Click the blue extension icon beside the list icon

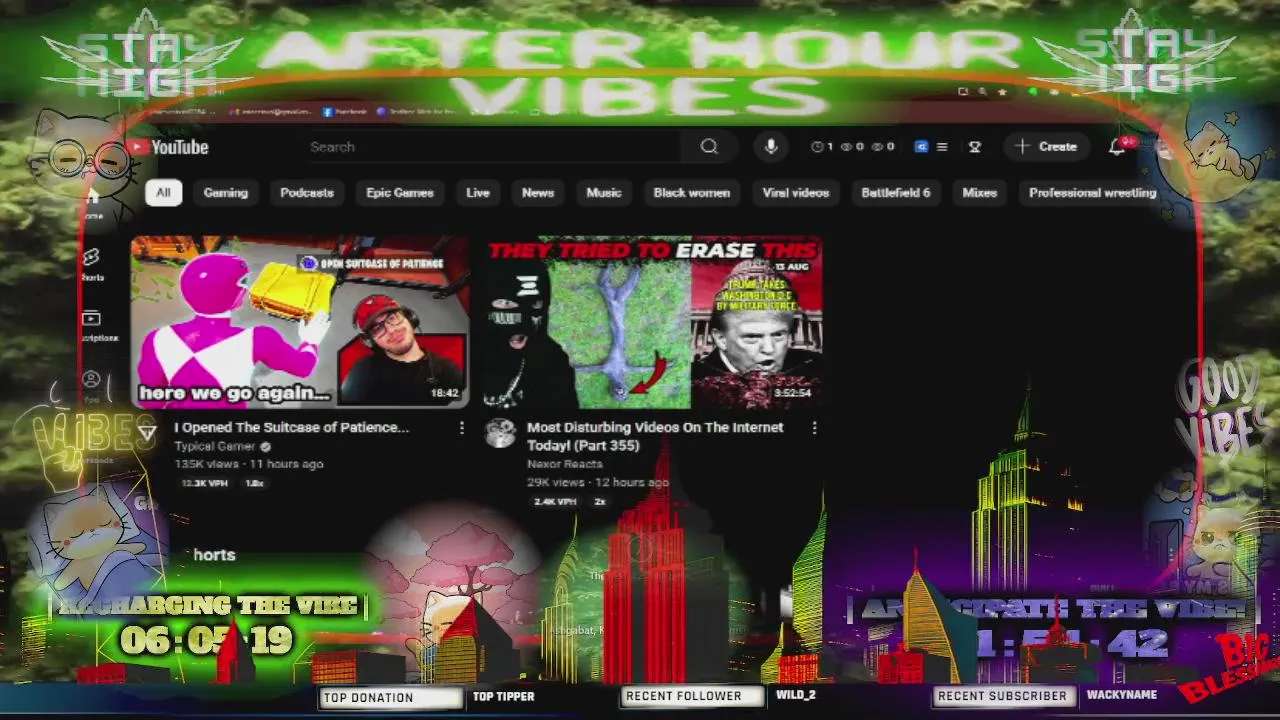point(921,147)
